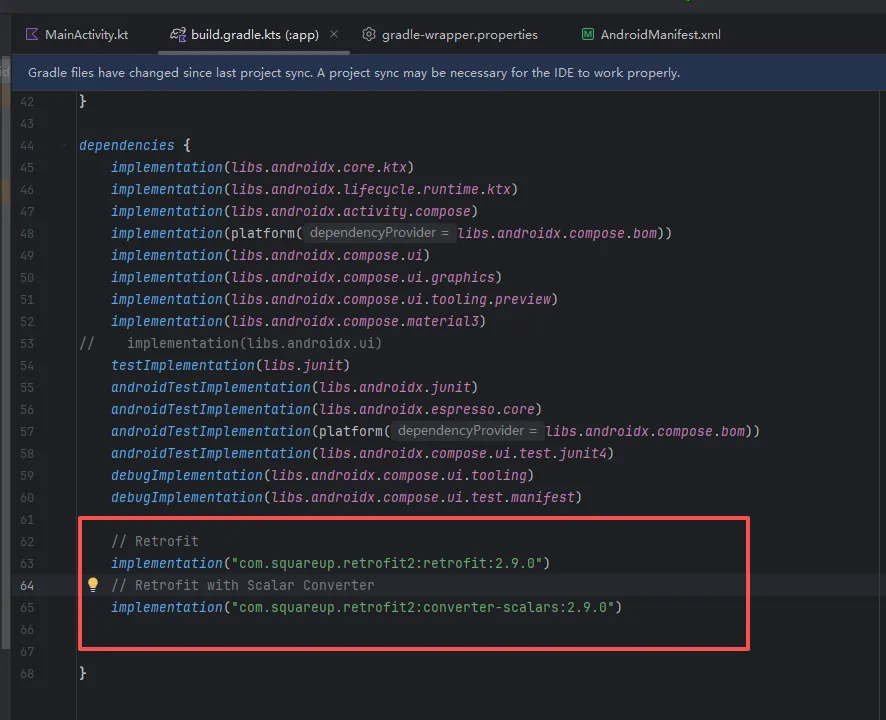The height and width of the screenshot is (720, 886).
Task: Click the dependencyProvider inlay hint on line 57
Action: click(468, 431)
